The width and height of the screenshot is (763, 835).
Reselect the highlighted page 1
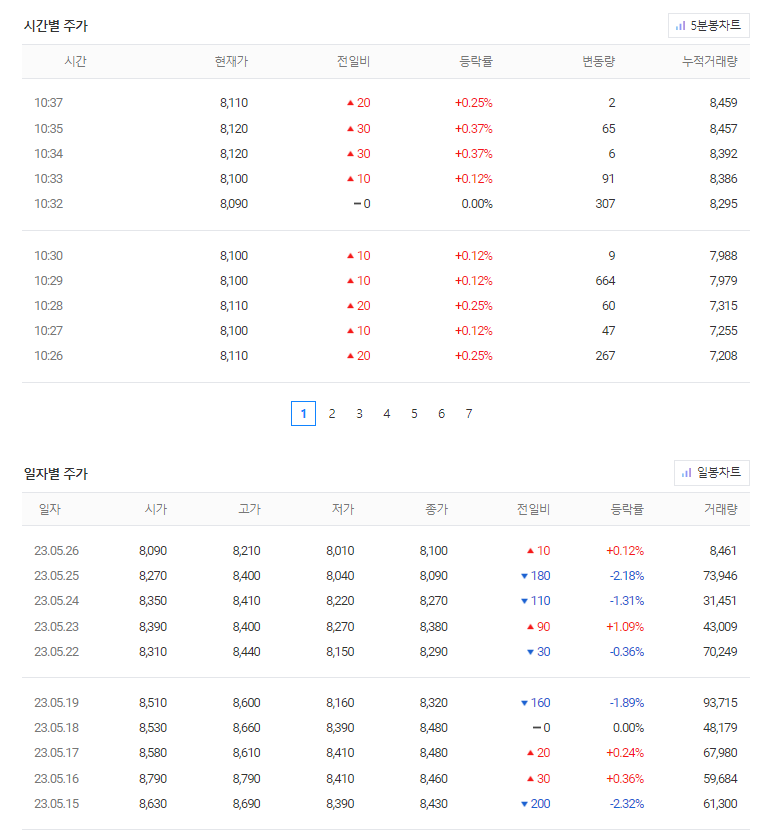[303, 413]
